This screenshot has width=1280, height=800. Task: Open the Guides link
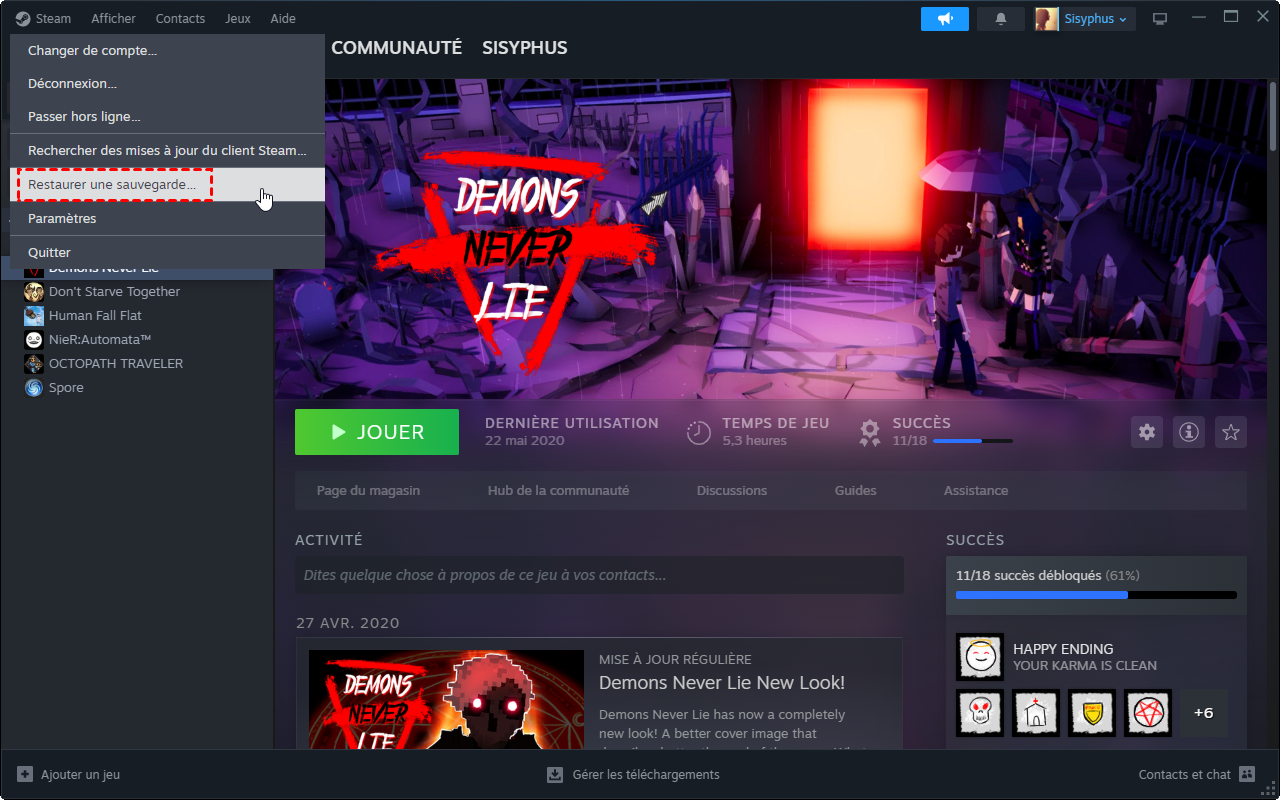[x=855, y=491]
